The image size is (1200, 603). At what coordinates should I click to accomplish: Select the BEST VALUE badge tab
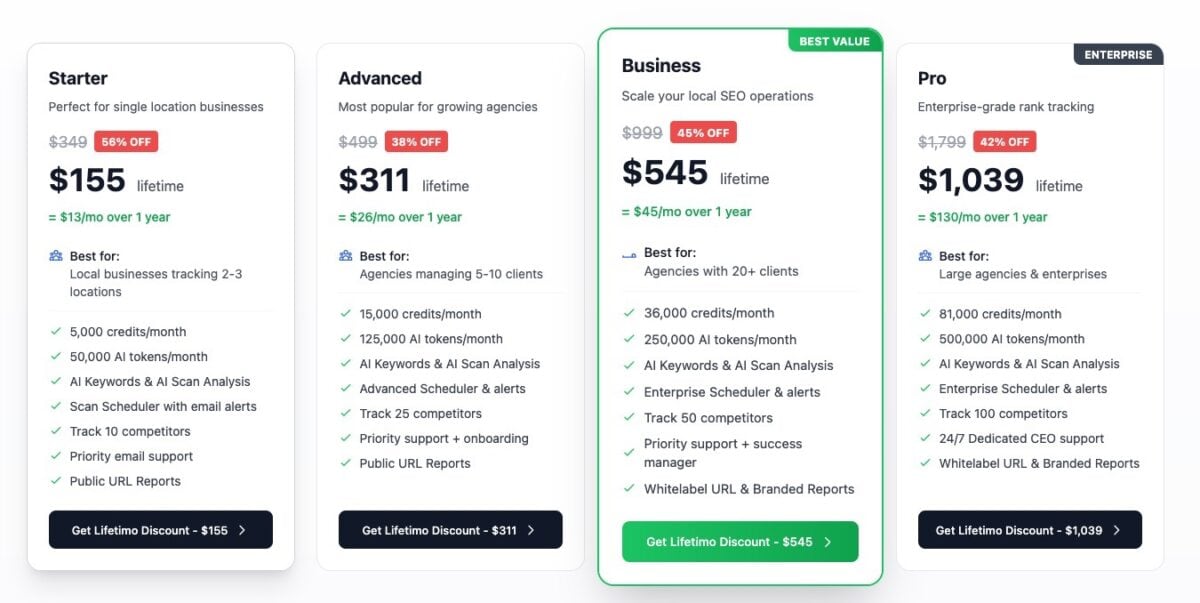835,42
